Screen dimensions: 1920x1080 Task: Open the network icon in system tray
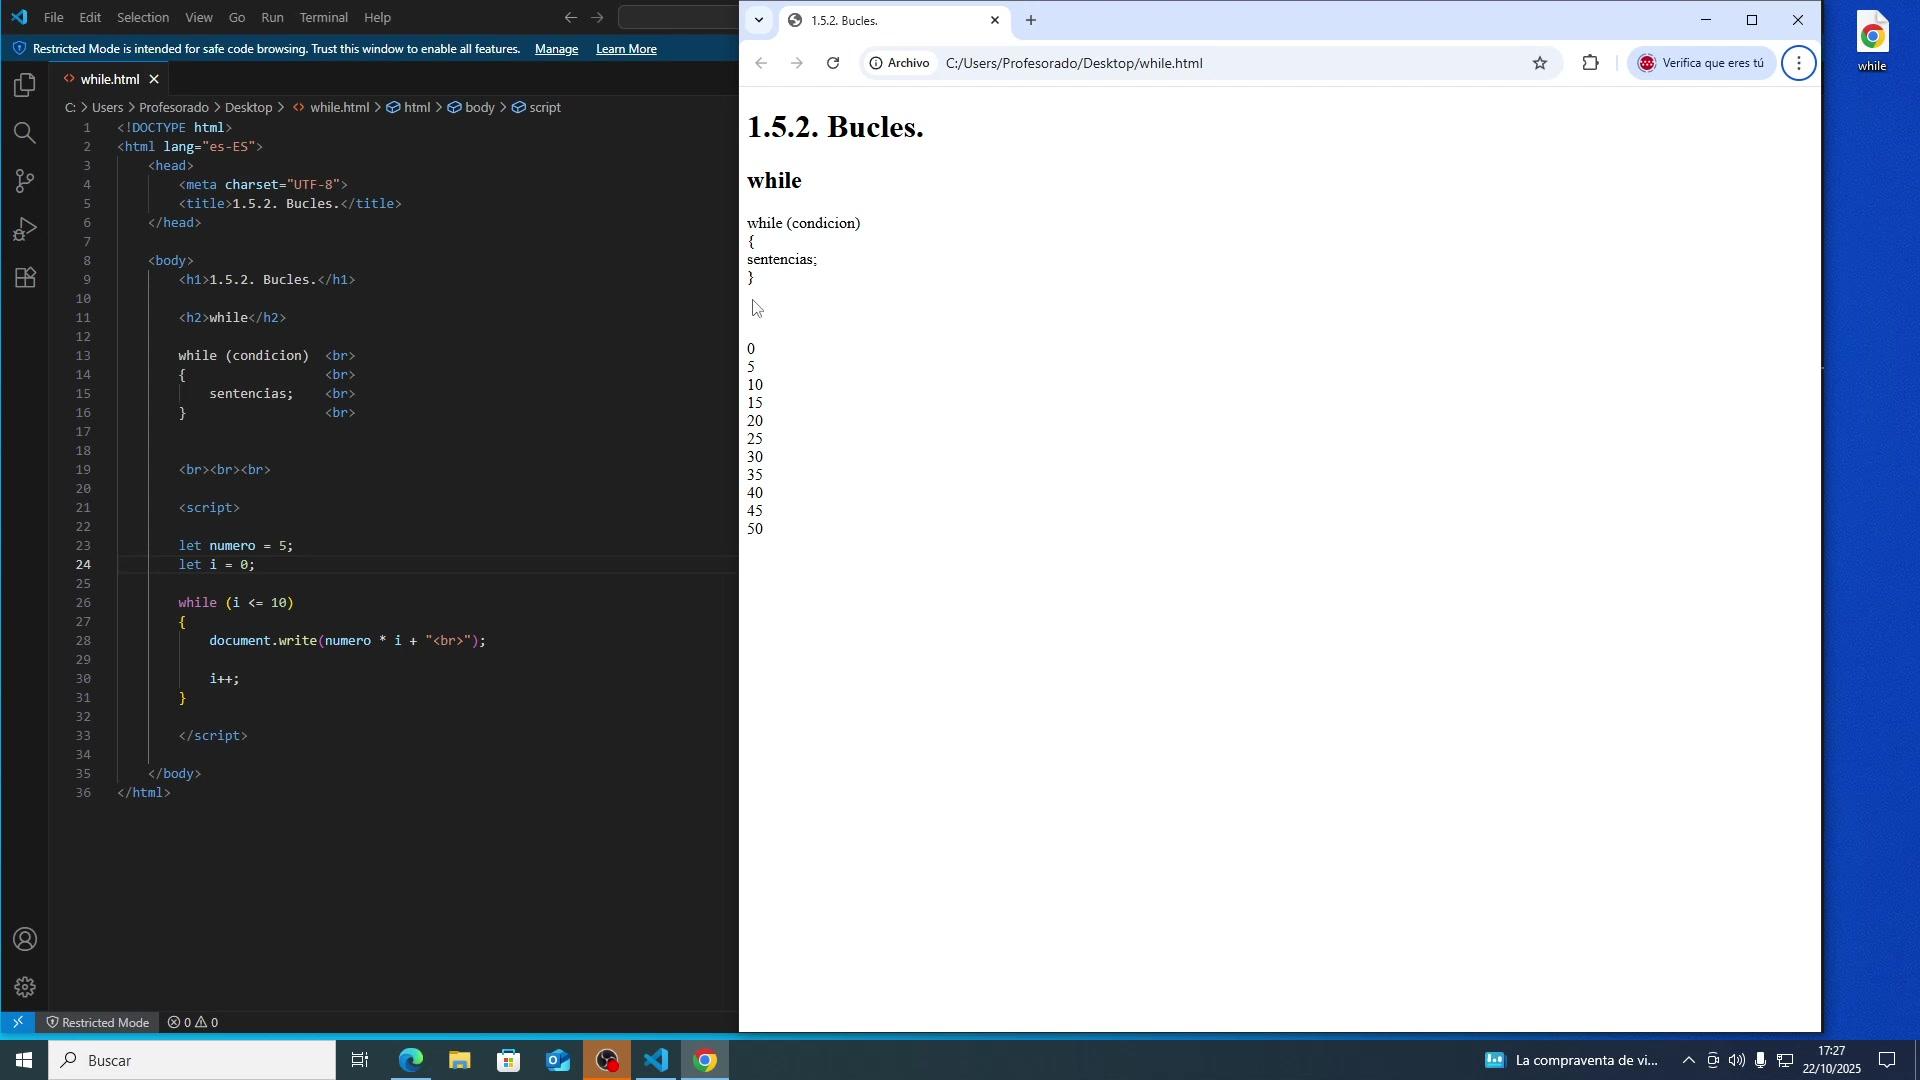pos(1785,1061)
